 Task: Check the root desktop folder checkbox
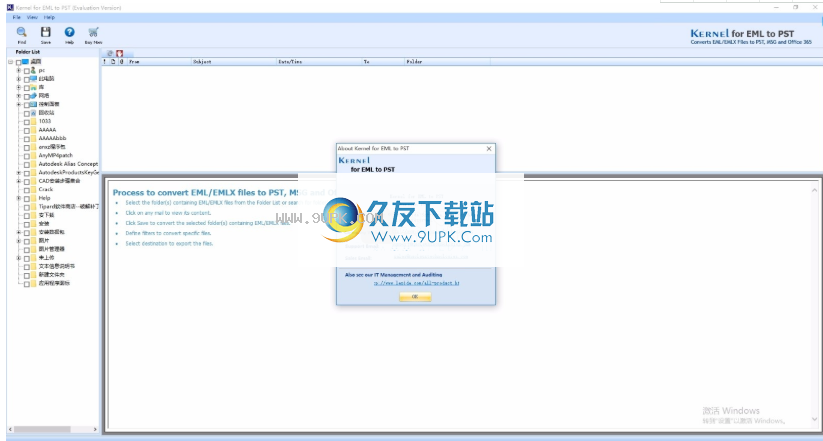pyautogui.click(x=18, y=62)
